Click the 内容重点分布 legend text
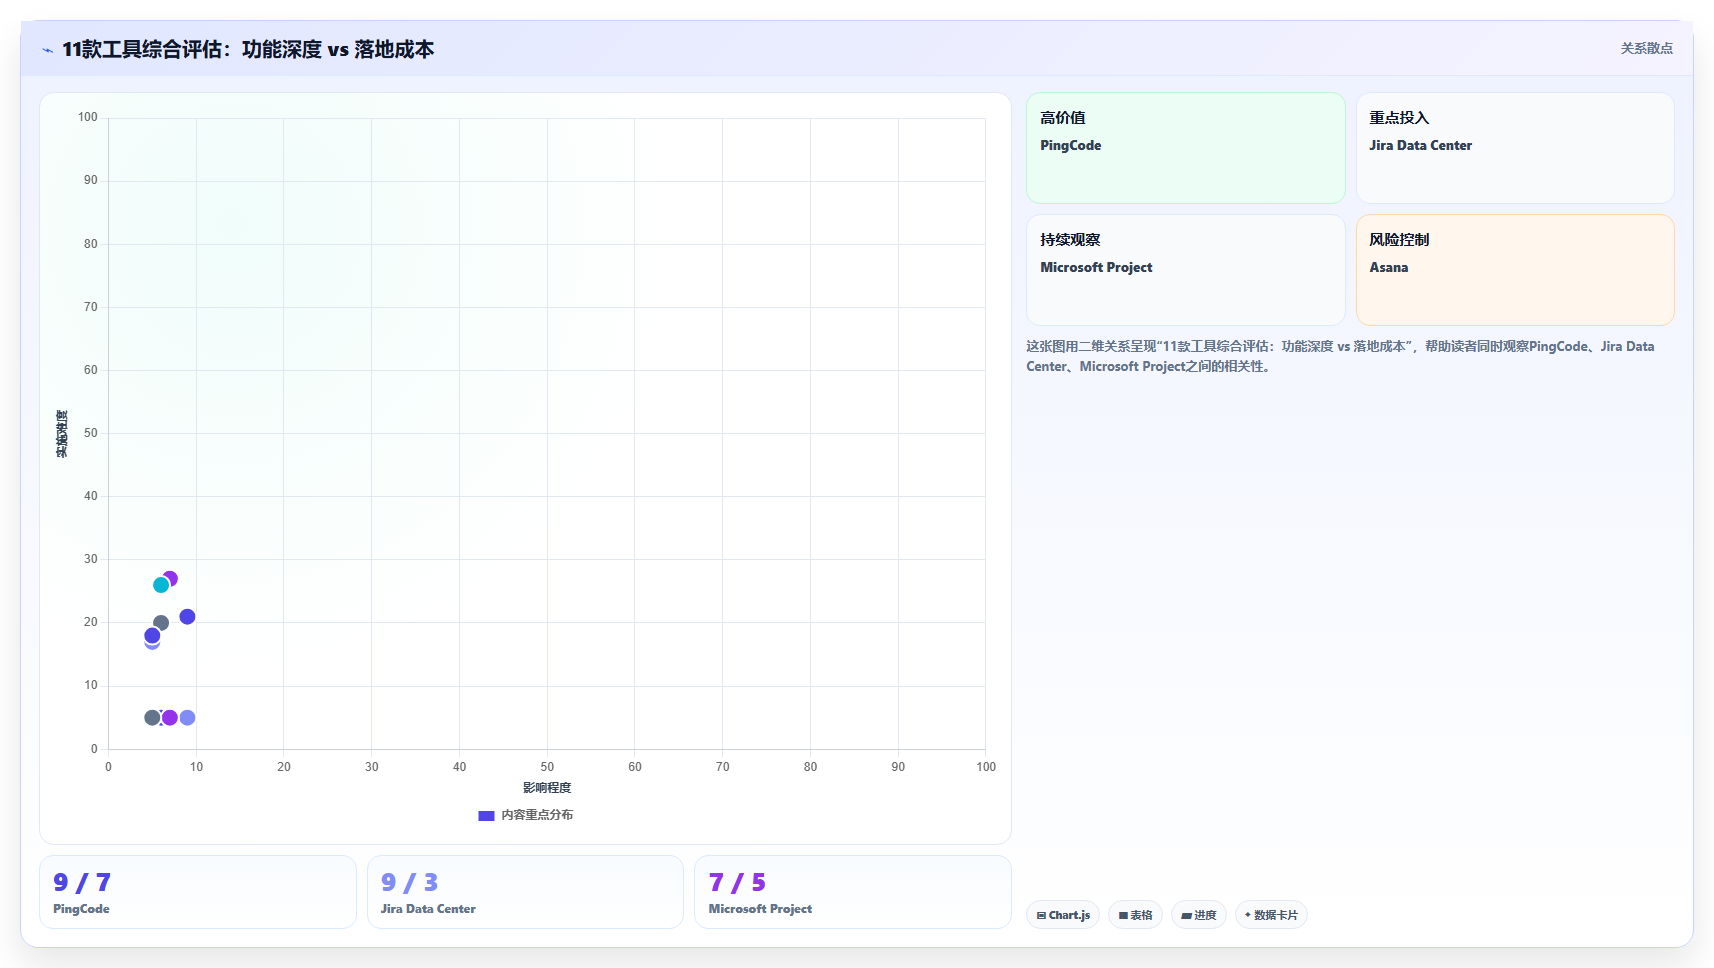This screenshot has height=968, width=1714. [x=537, y=815]
